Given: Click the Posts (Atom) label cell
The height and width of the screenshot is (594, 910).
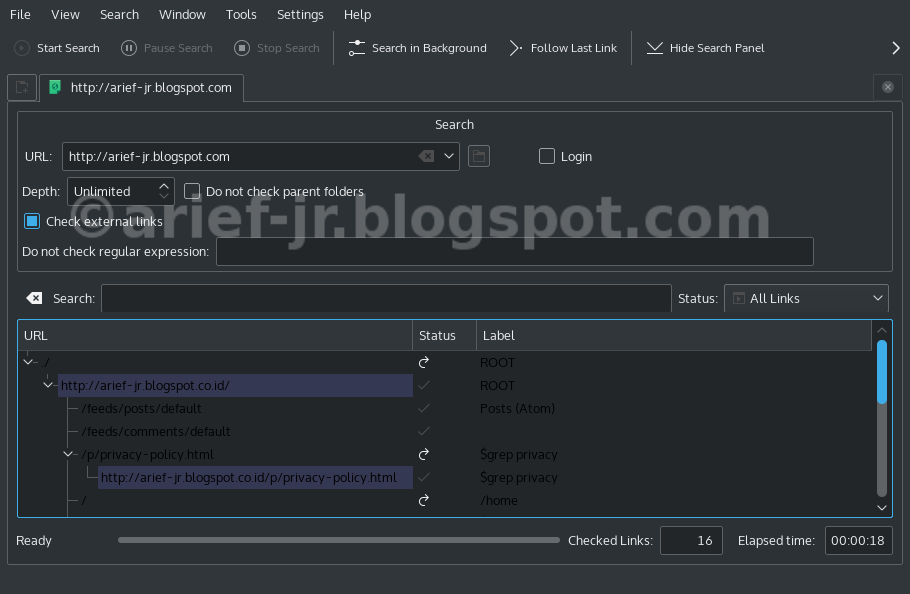Looking at the screenshot, I should (517, 408).
